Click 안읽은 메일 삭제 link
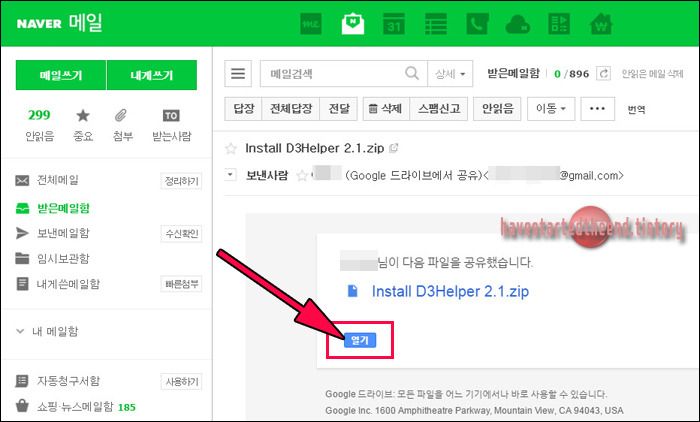700x422 pixels. (x=652, y=74)
